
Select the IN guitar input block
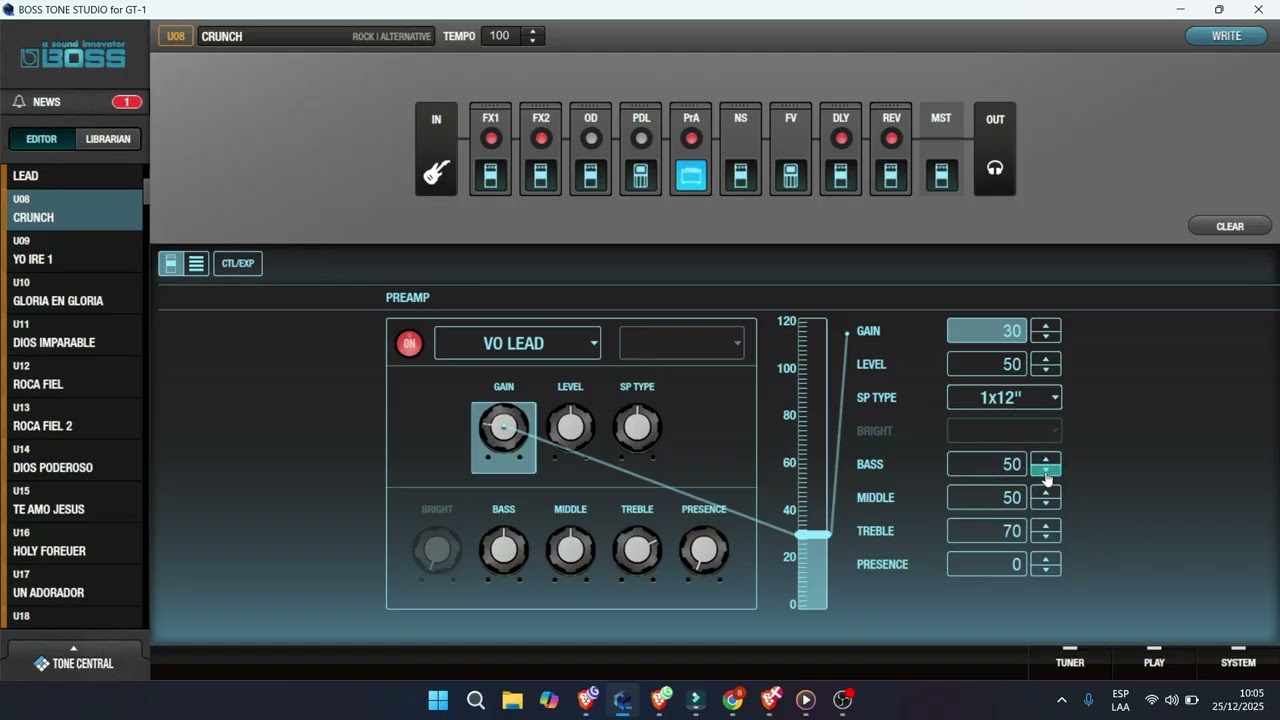(436, 149)
